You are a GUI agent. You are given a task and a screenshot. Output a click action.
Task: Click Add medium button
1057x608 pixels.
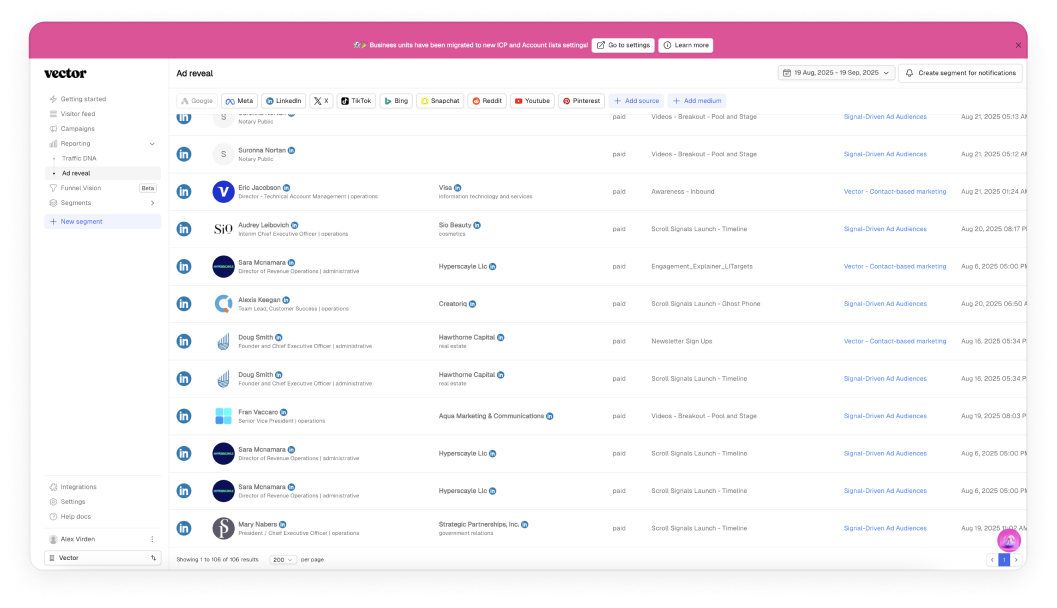[697, 101]
